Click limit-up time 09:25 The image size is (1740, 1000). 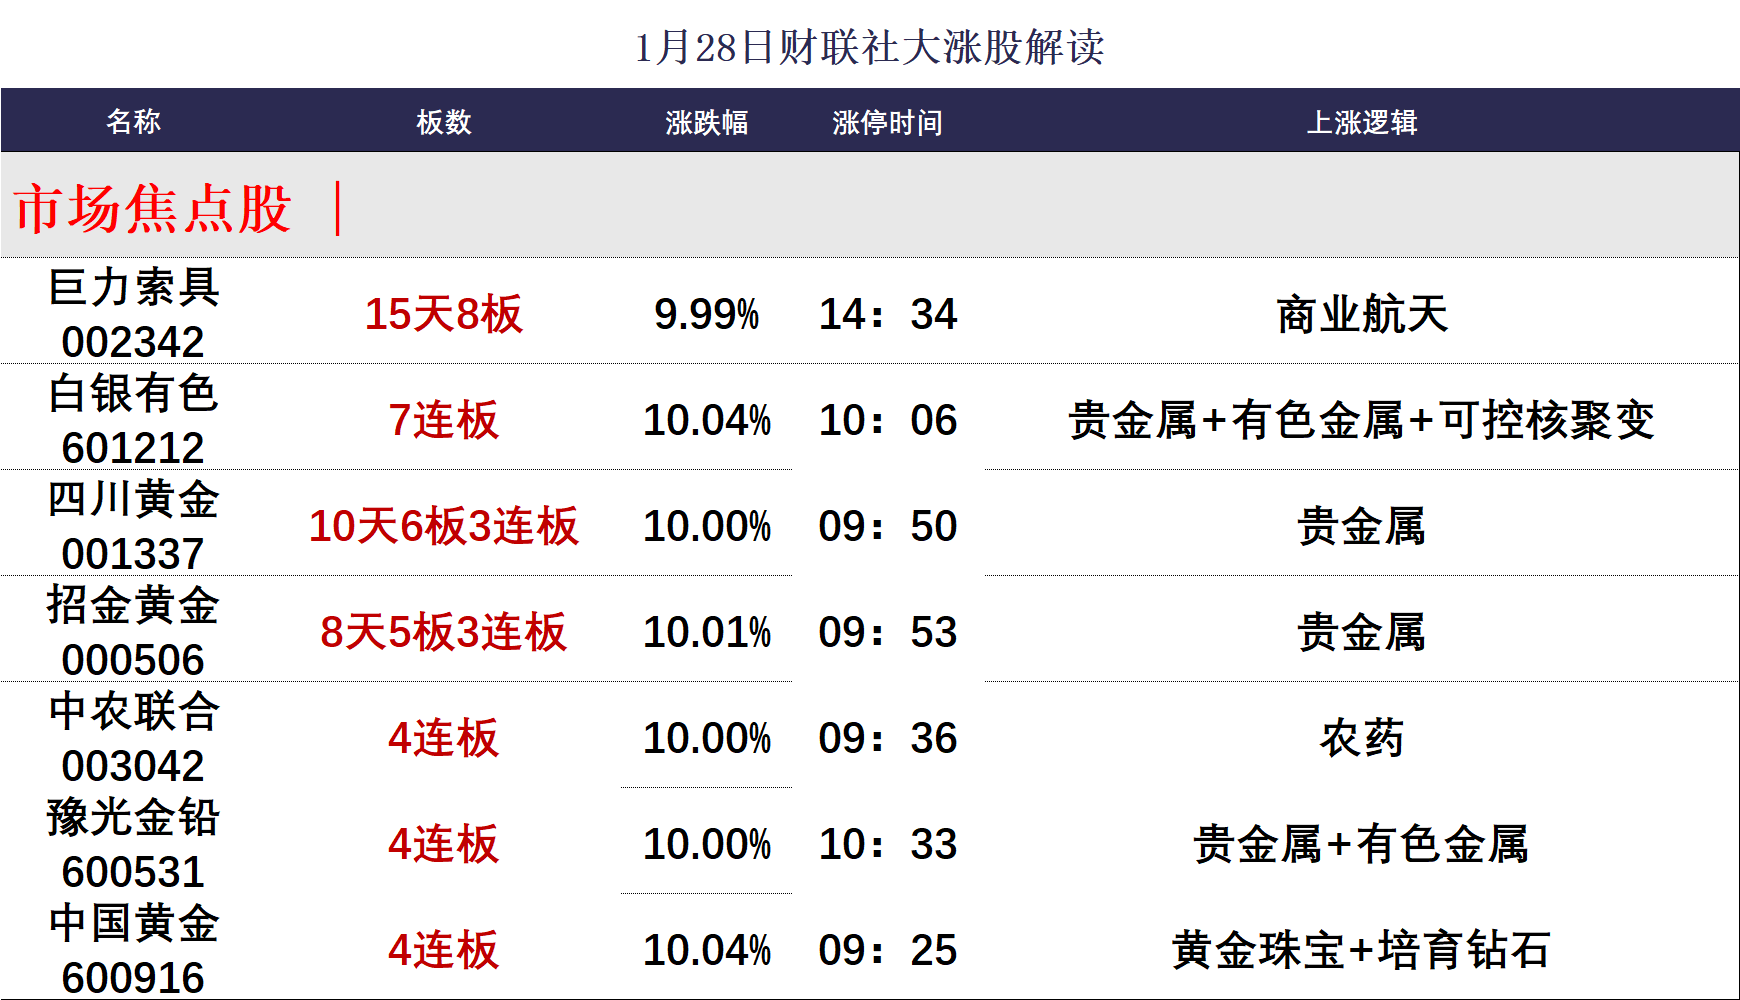pos(887,950)
